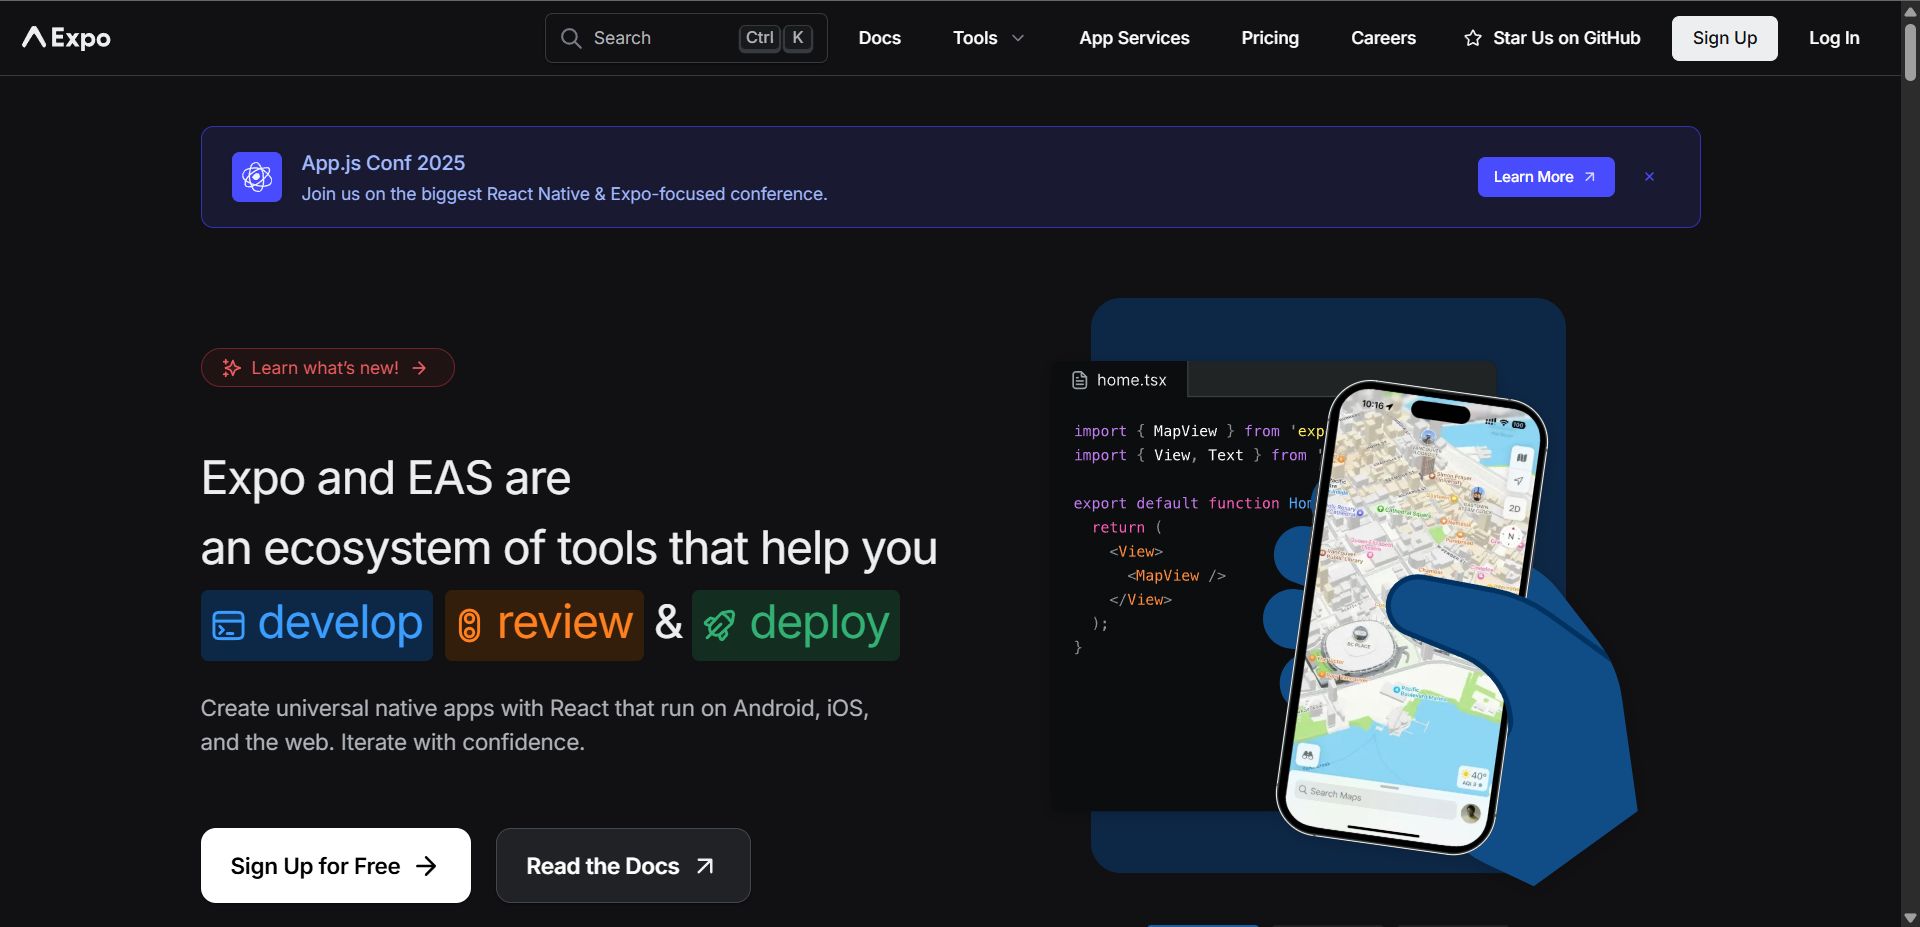This screenshot has width=1920, height=927.
Task: Click the Sign Up button in header
Action: (1724, 38)
